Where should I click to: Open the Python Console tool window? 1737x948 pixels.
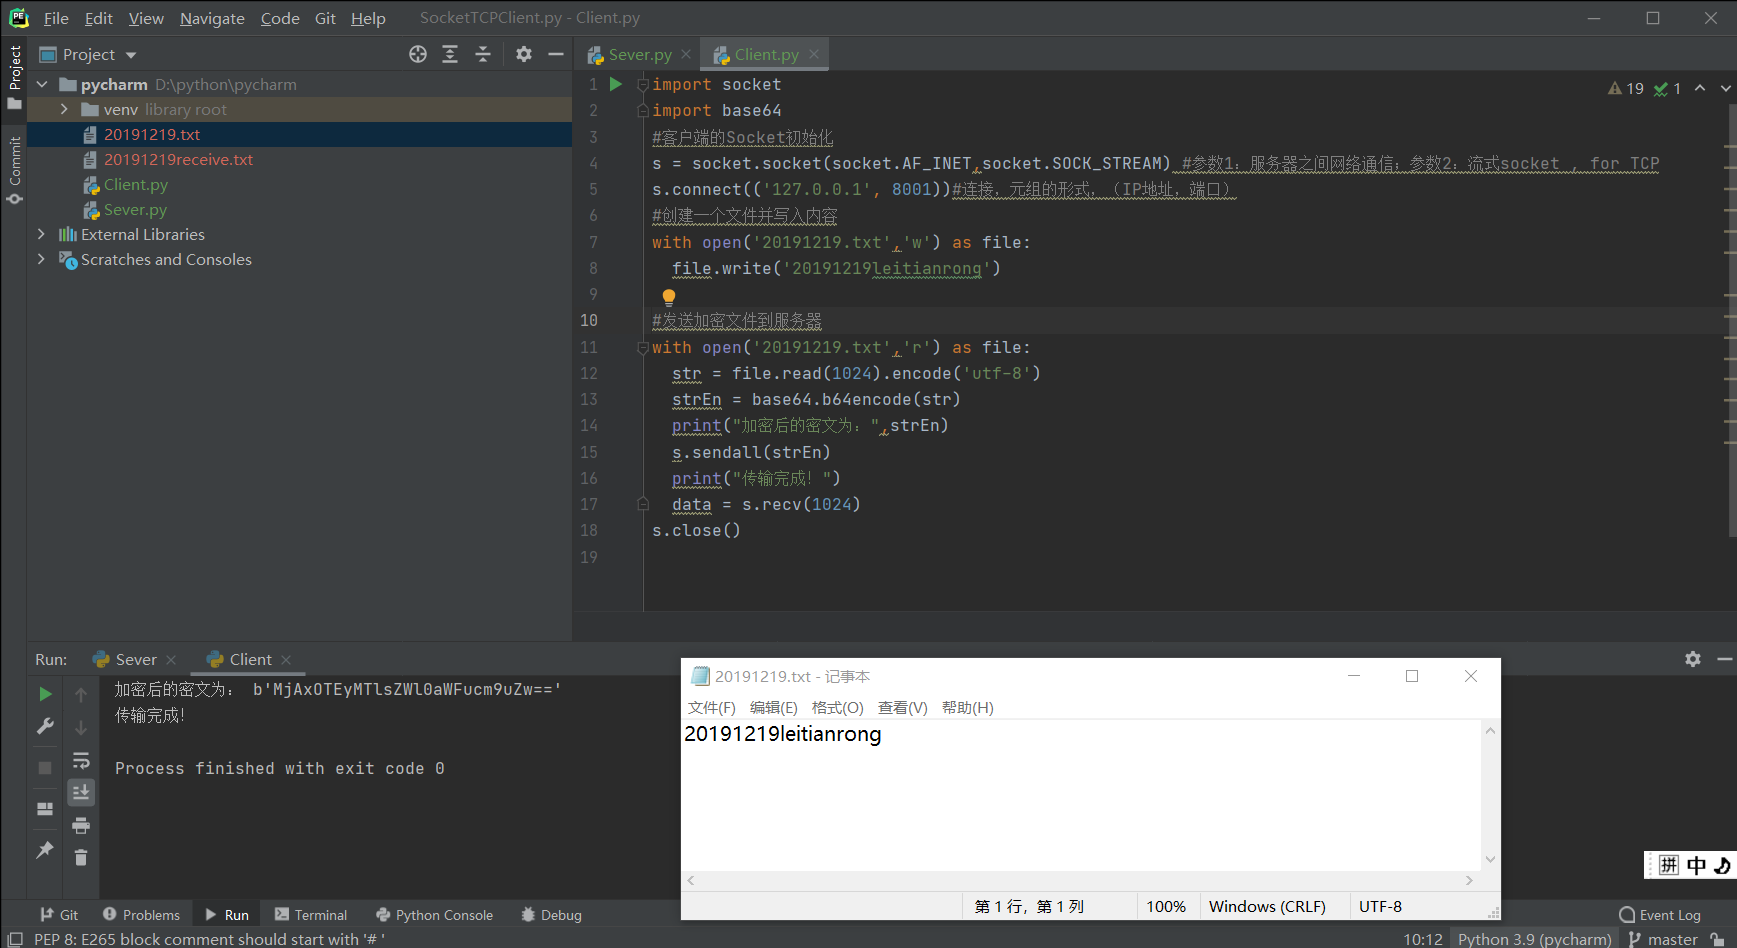pyautogui.click(x=434, y=914)
